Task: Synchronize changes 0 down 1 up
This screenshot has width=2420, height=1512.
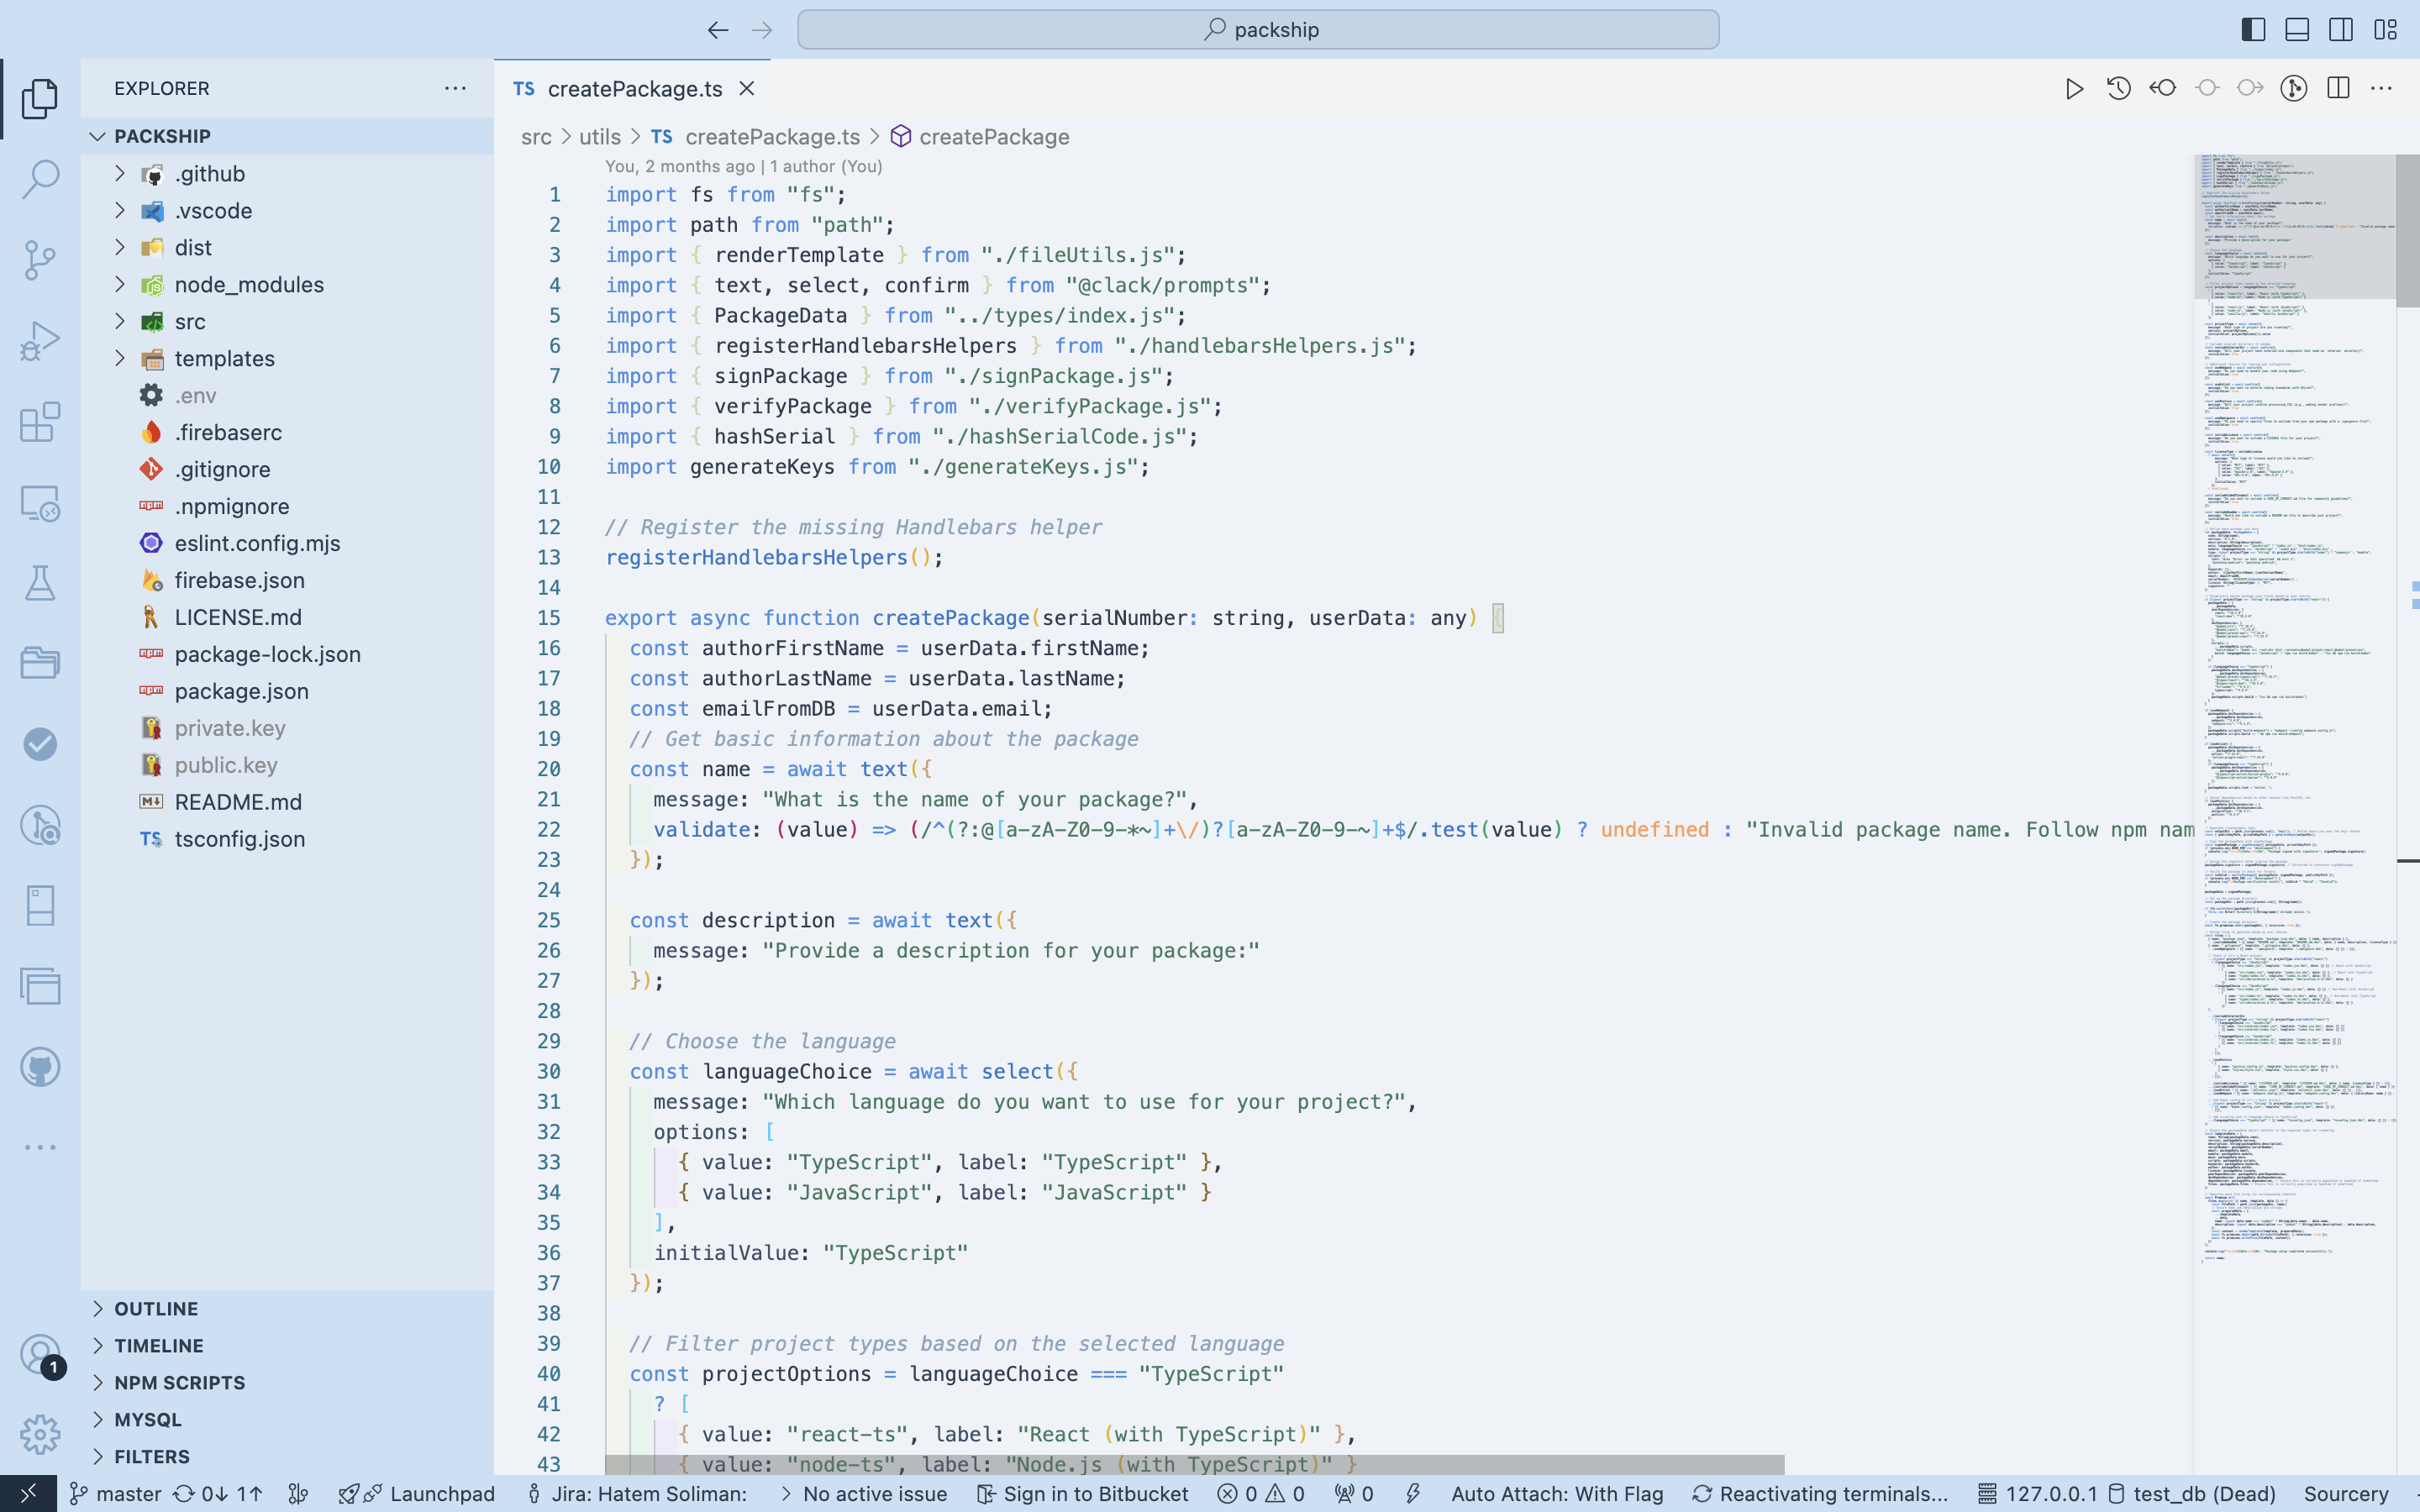Action: click(217, 1494)
